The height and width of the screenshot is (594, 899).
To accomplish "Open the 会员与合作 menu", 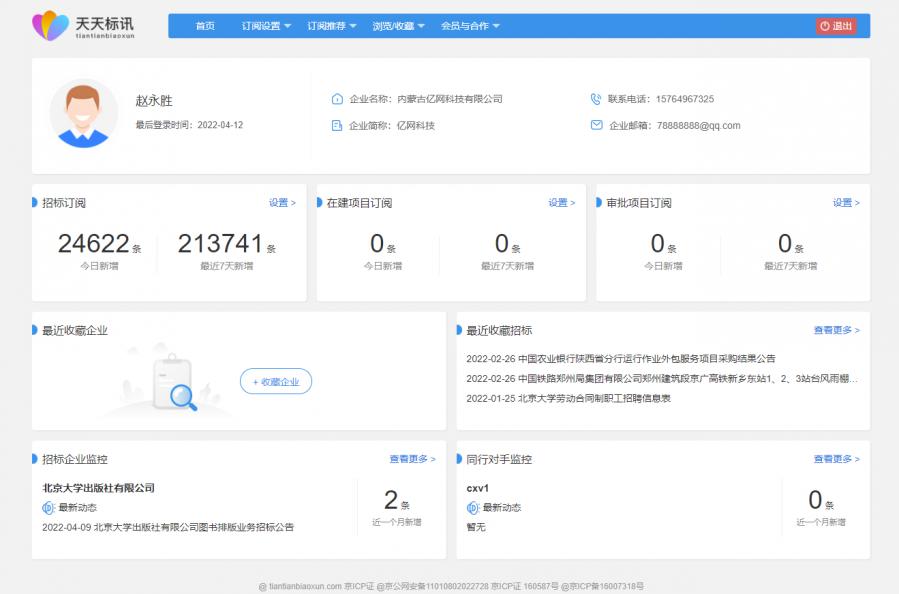I will [470, 26].
